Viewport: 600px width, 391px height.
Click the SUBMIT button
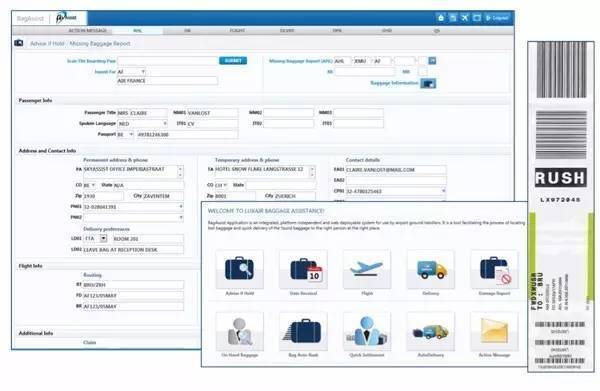coord(233,61)
